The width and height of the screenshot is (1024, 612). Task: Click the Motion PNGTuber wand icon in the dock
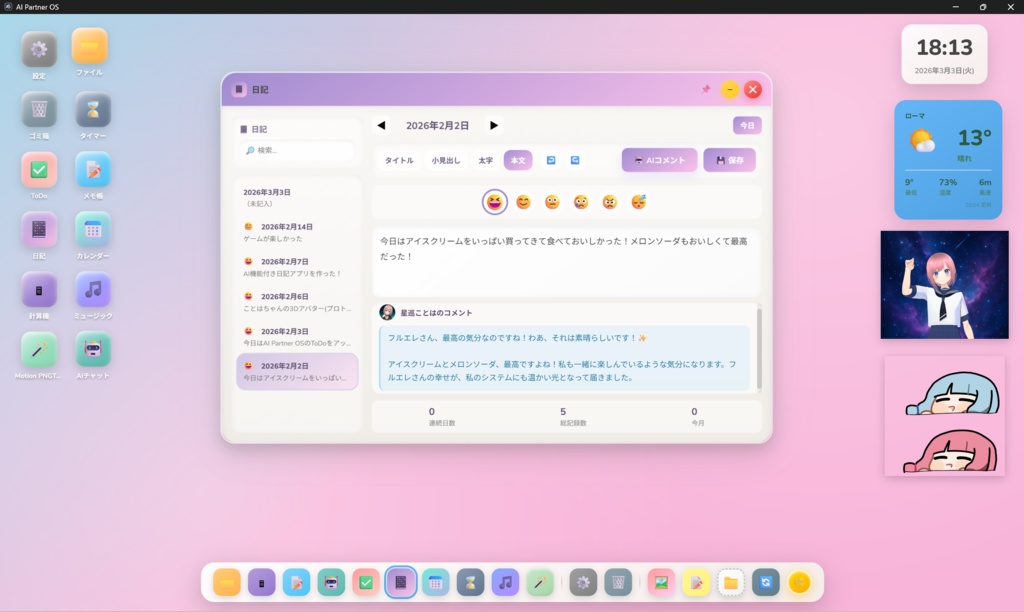coord(541,581)
